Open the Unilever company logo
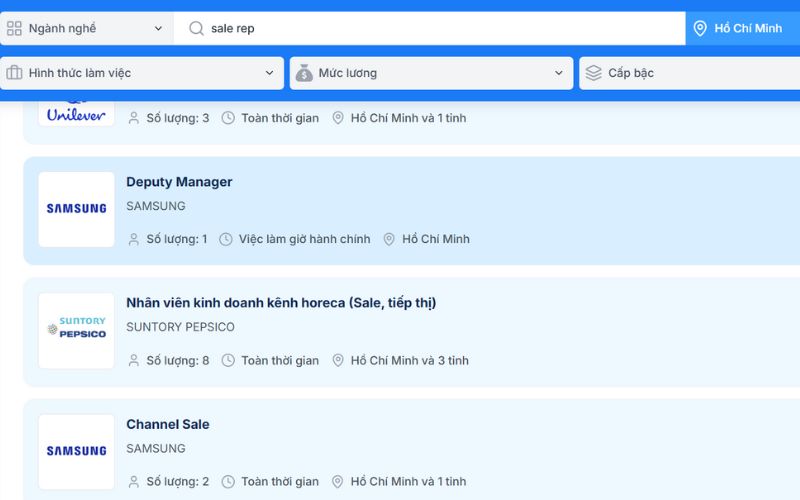 point(77,112)
